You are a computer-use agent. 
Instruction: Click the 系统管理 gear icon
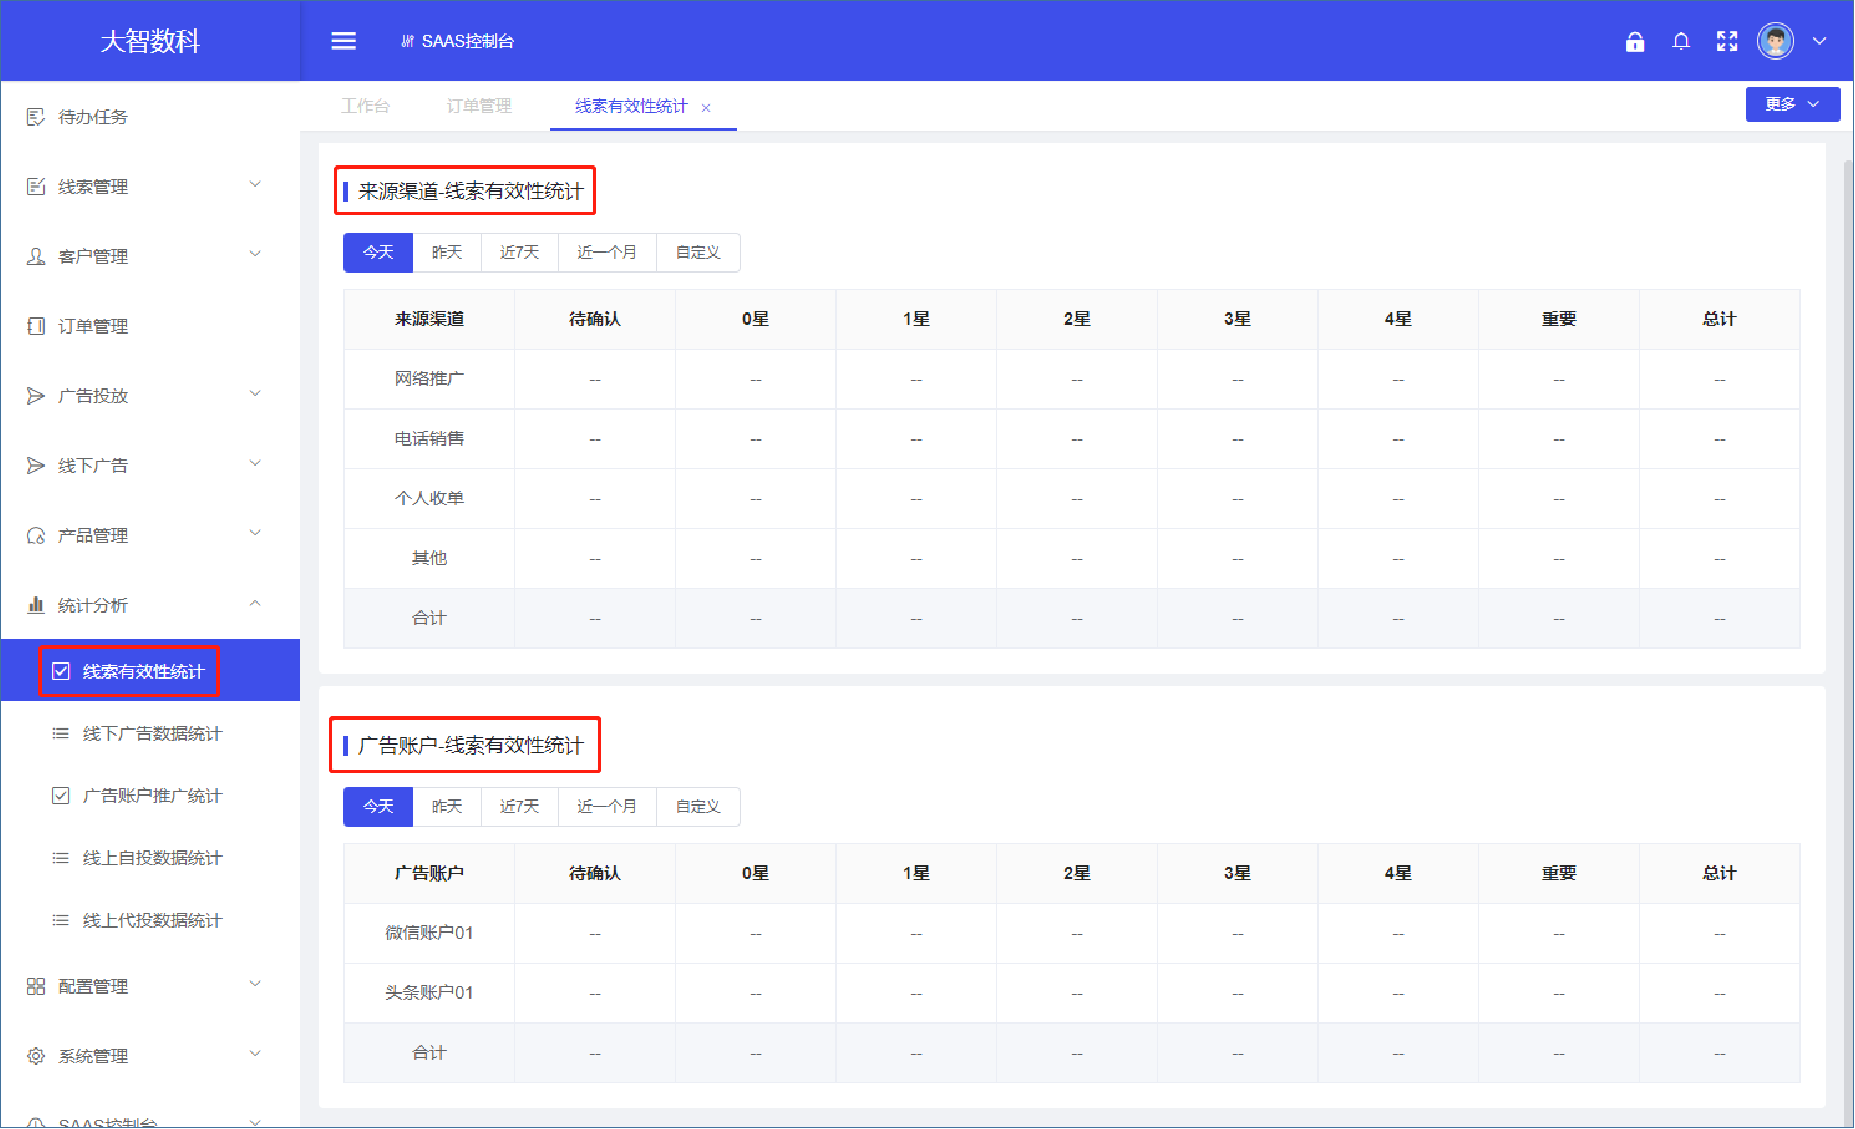point(36,1056)
